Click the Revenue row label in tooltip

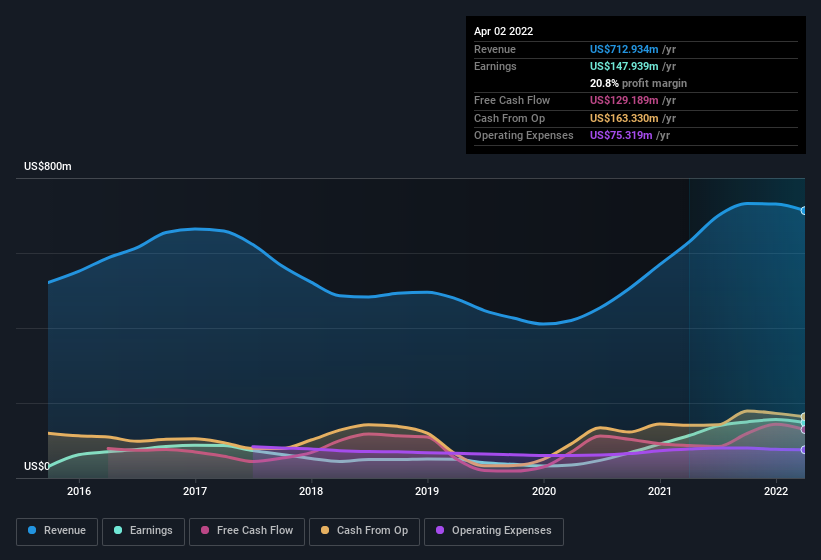pyautogui.click(x=495, y=49)
